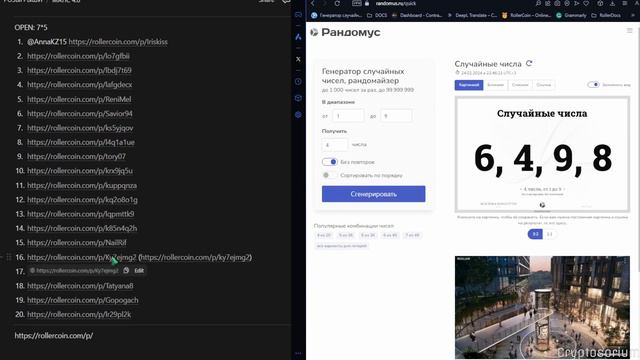Click the generated numbers result image
Screen dimensions: 640x360
pyautogui.click(x=542, y=155)
